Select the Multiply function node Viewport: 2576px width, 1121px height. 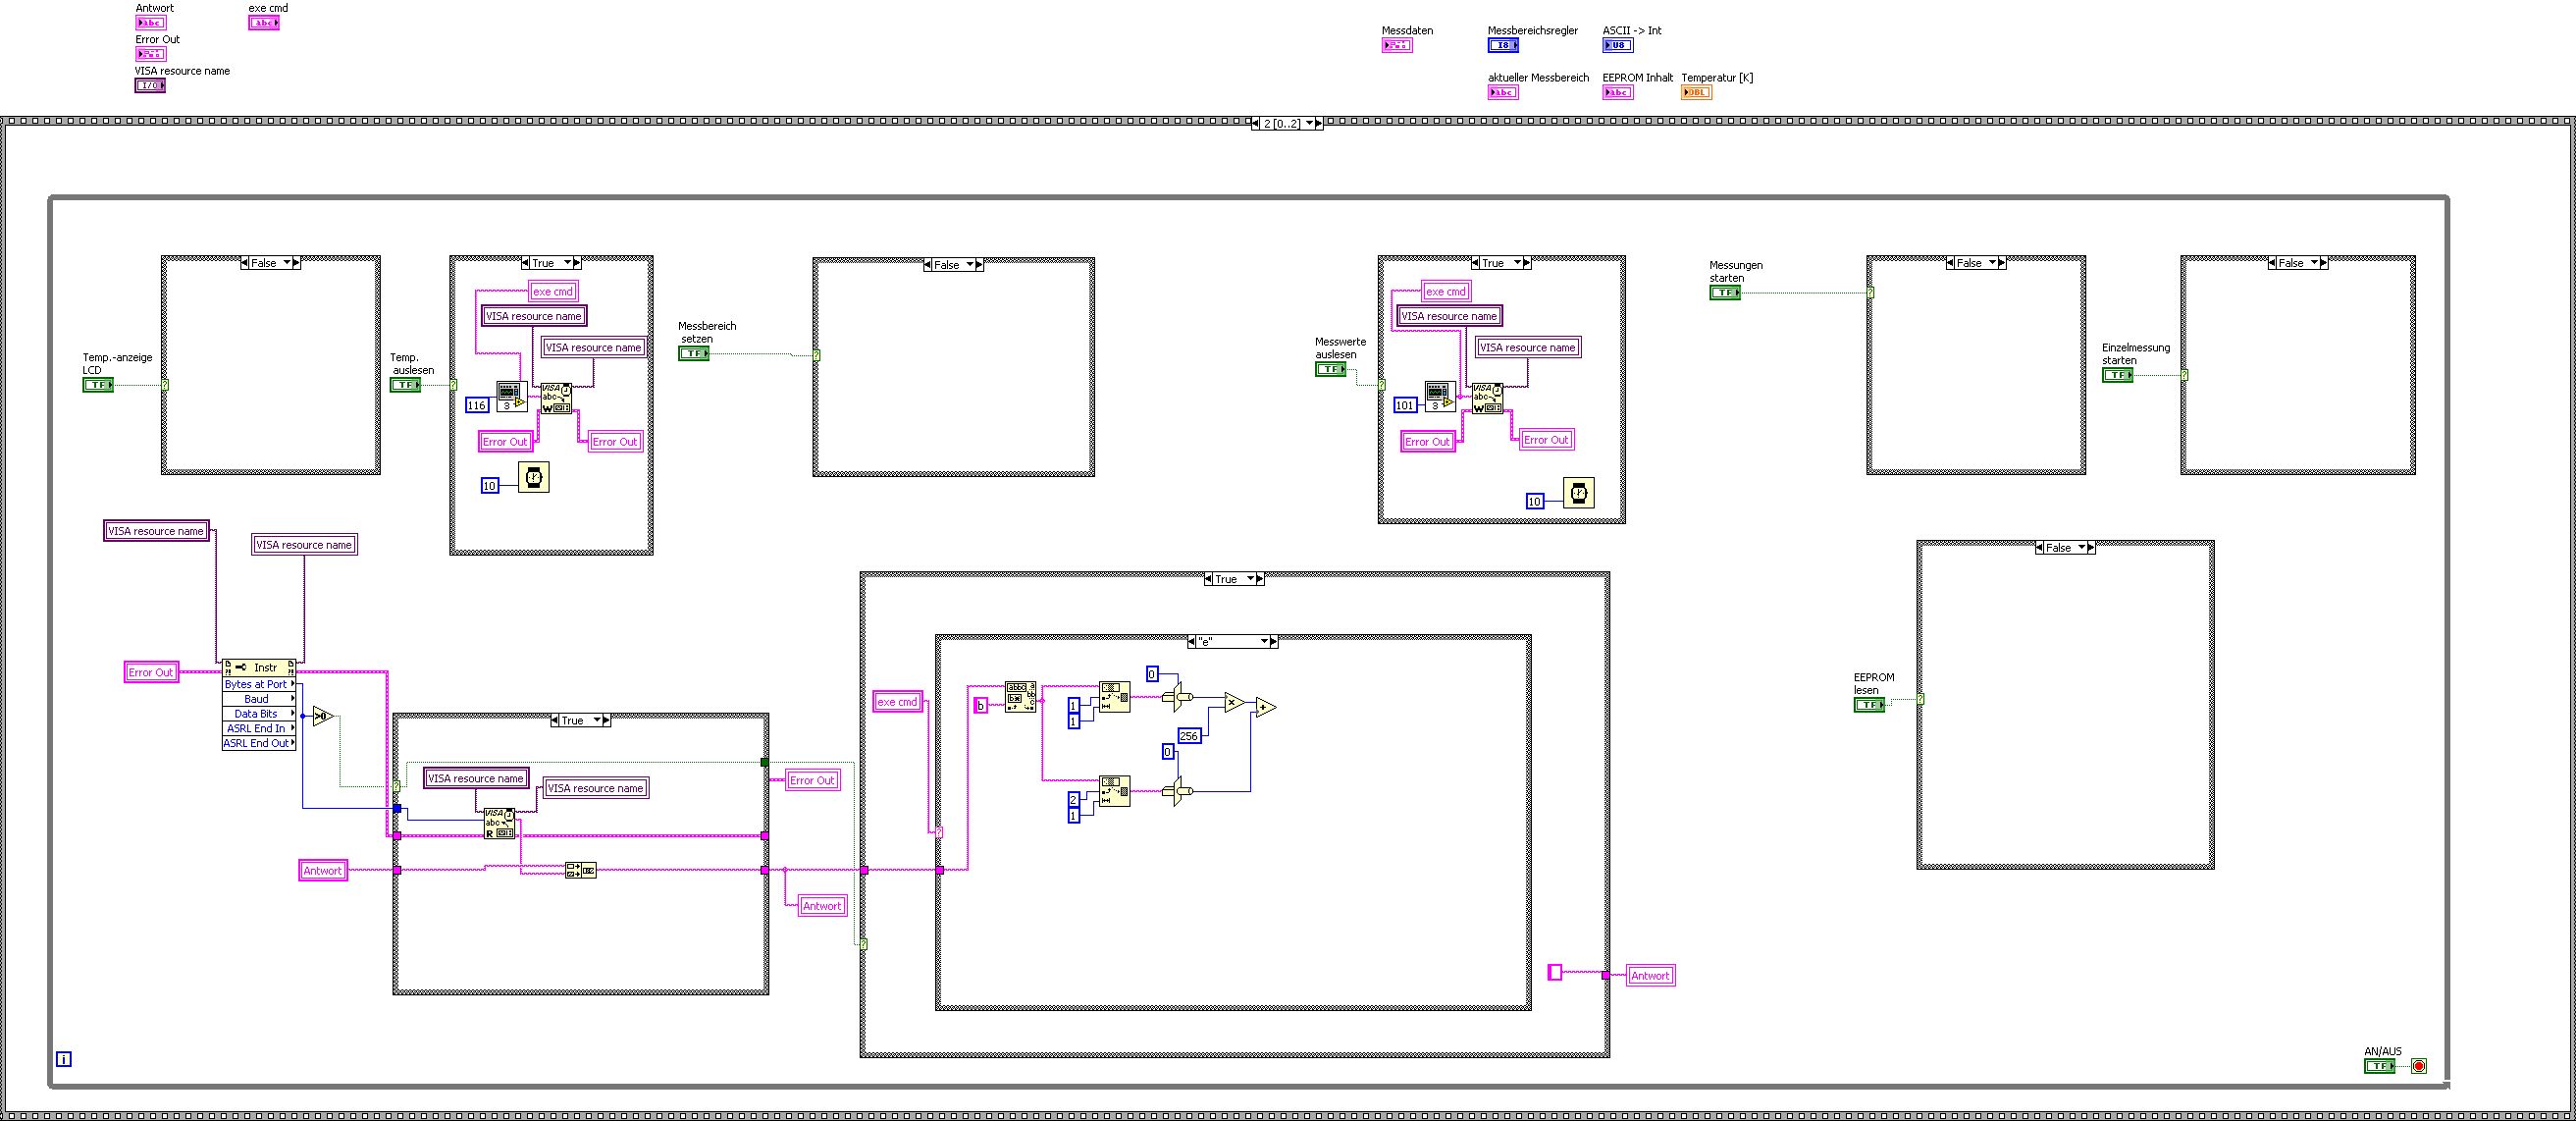(x=1234, y=703)
